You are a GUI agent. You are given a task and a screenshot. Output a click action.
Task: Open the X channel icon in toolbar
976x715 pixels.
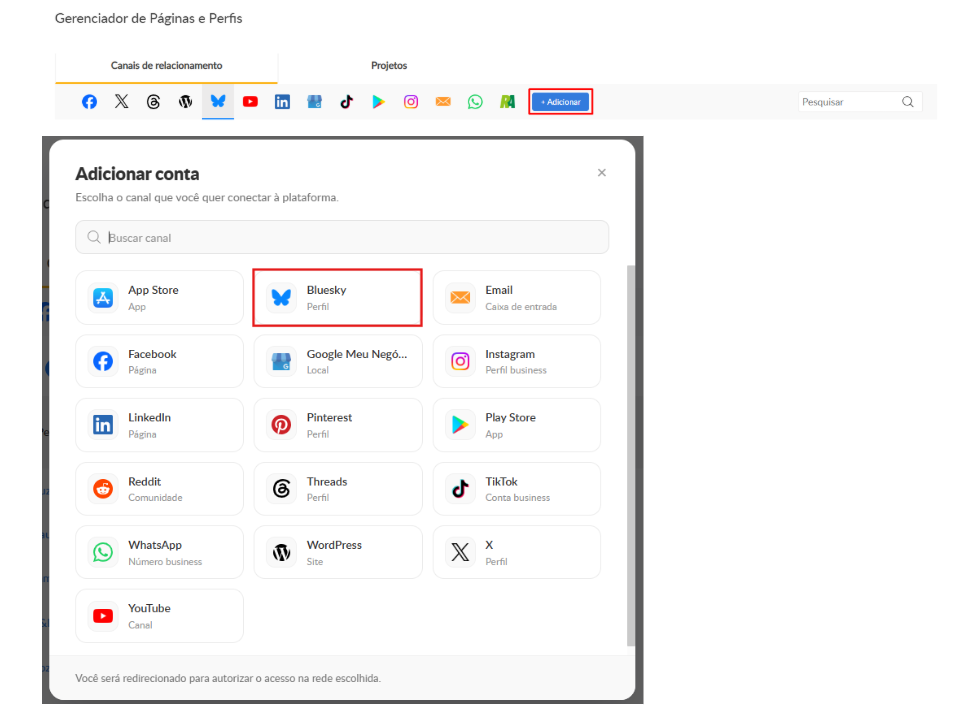[121, 101]
